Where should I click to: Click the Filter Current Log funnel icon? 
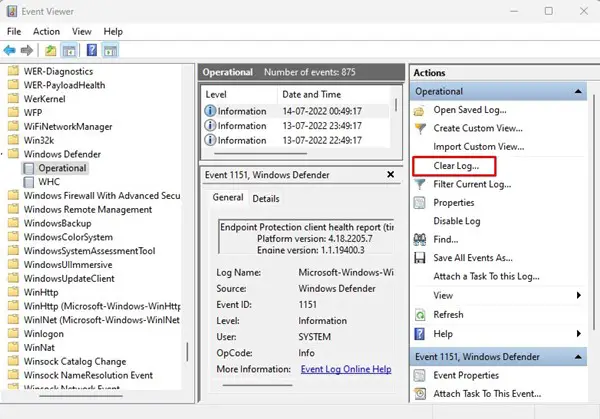pos(420,184)
